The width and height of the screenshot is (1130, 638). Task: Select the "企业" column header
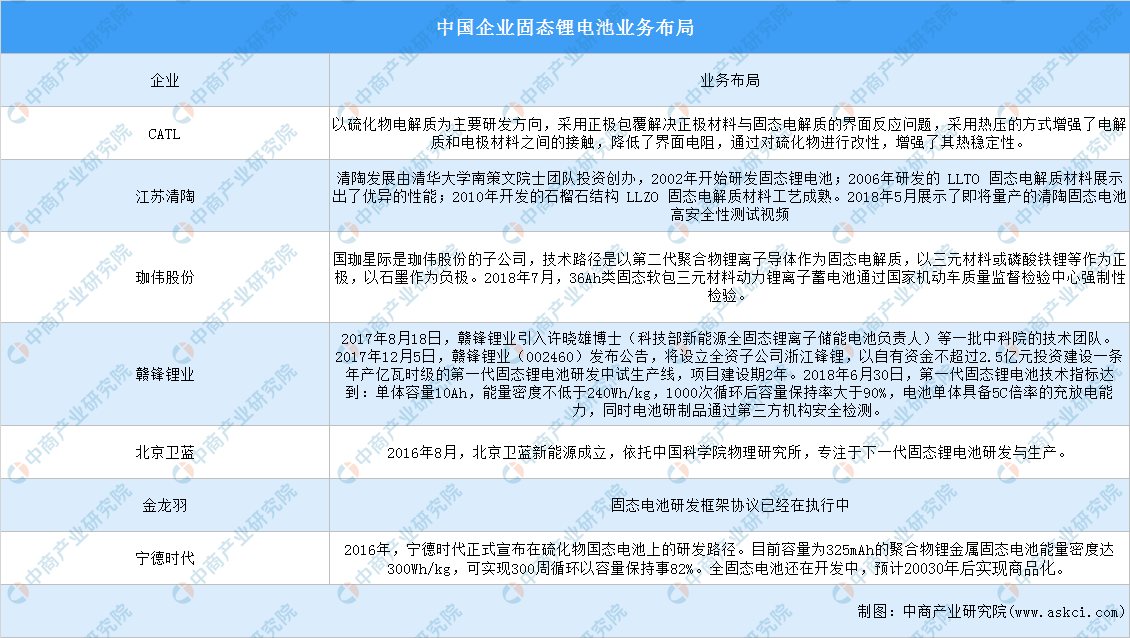pos(165,81)
